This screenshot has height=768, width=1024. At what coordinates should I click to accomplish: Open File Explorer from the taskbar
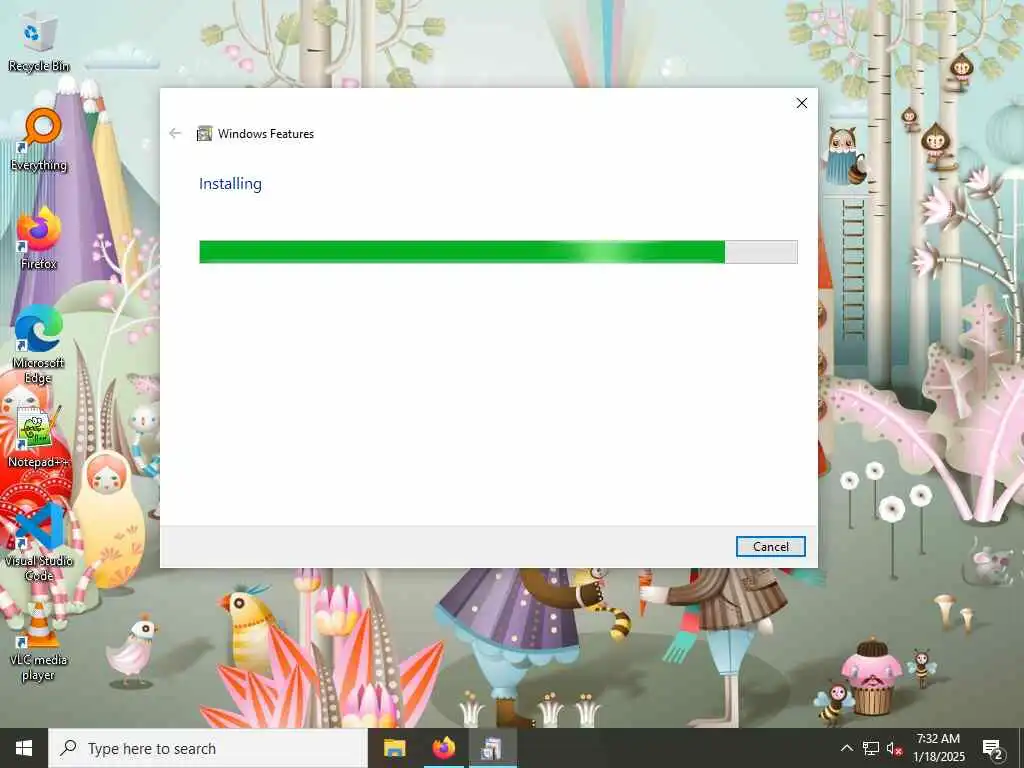tap(394, 748)
